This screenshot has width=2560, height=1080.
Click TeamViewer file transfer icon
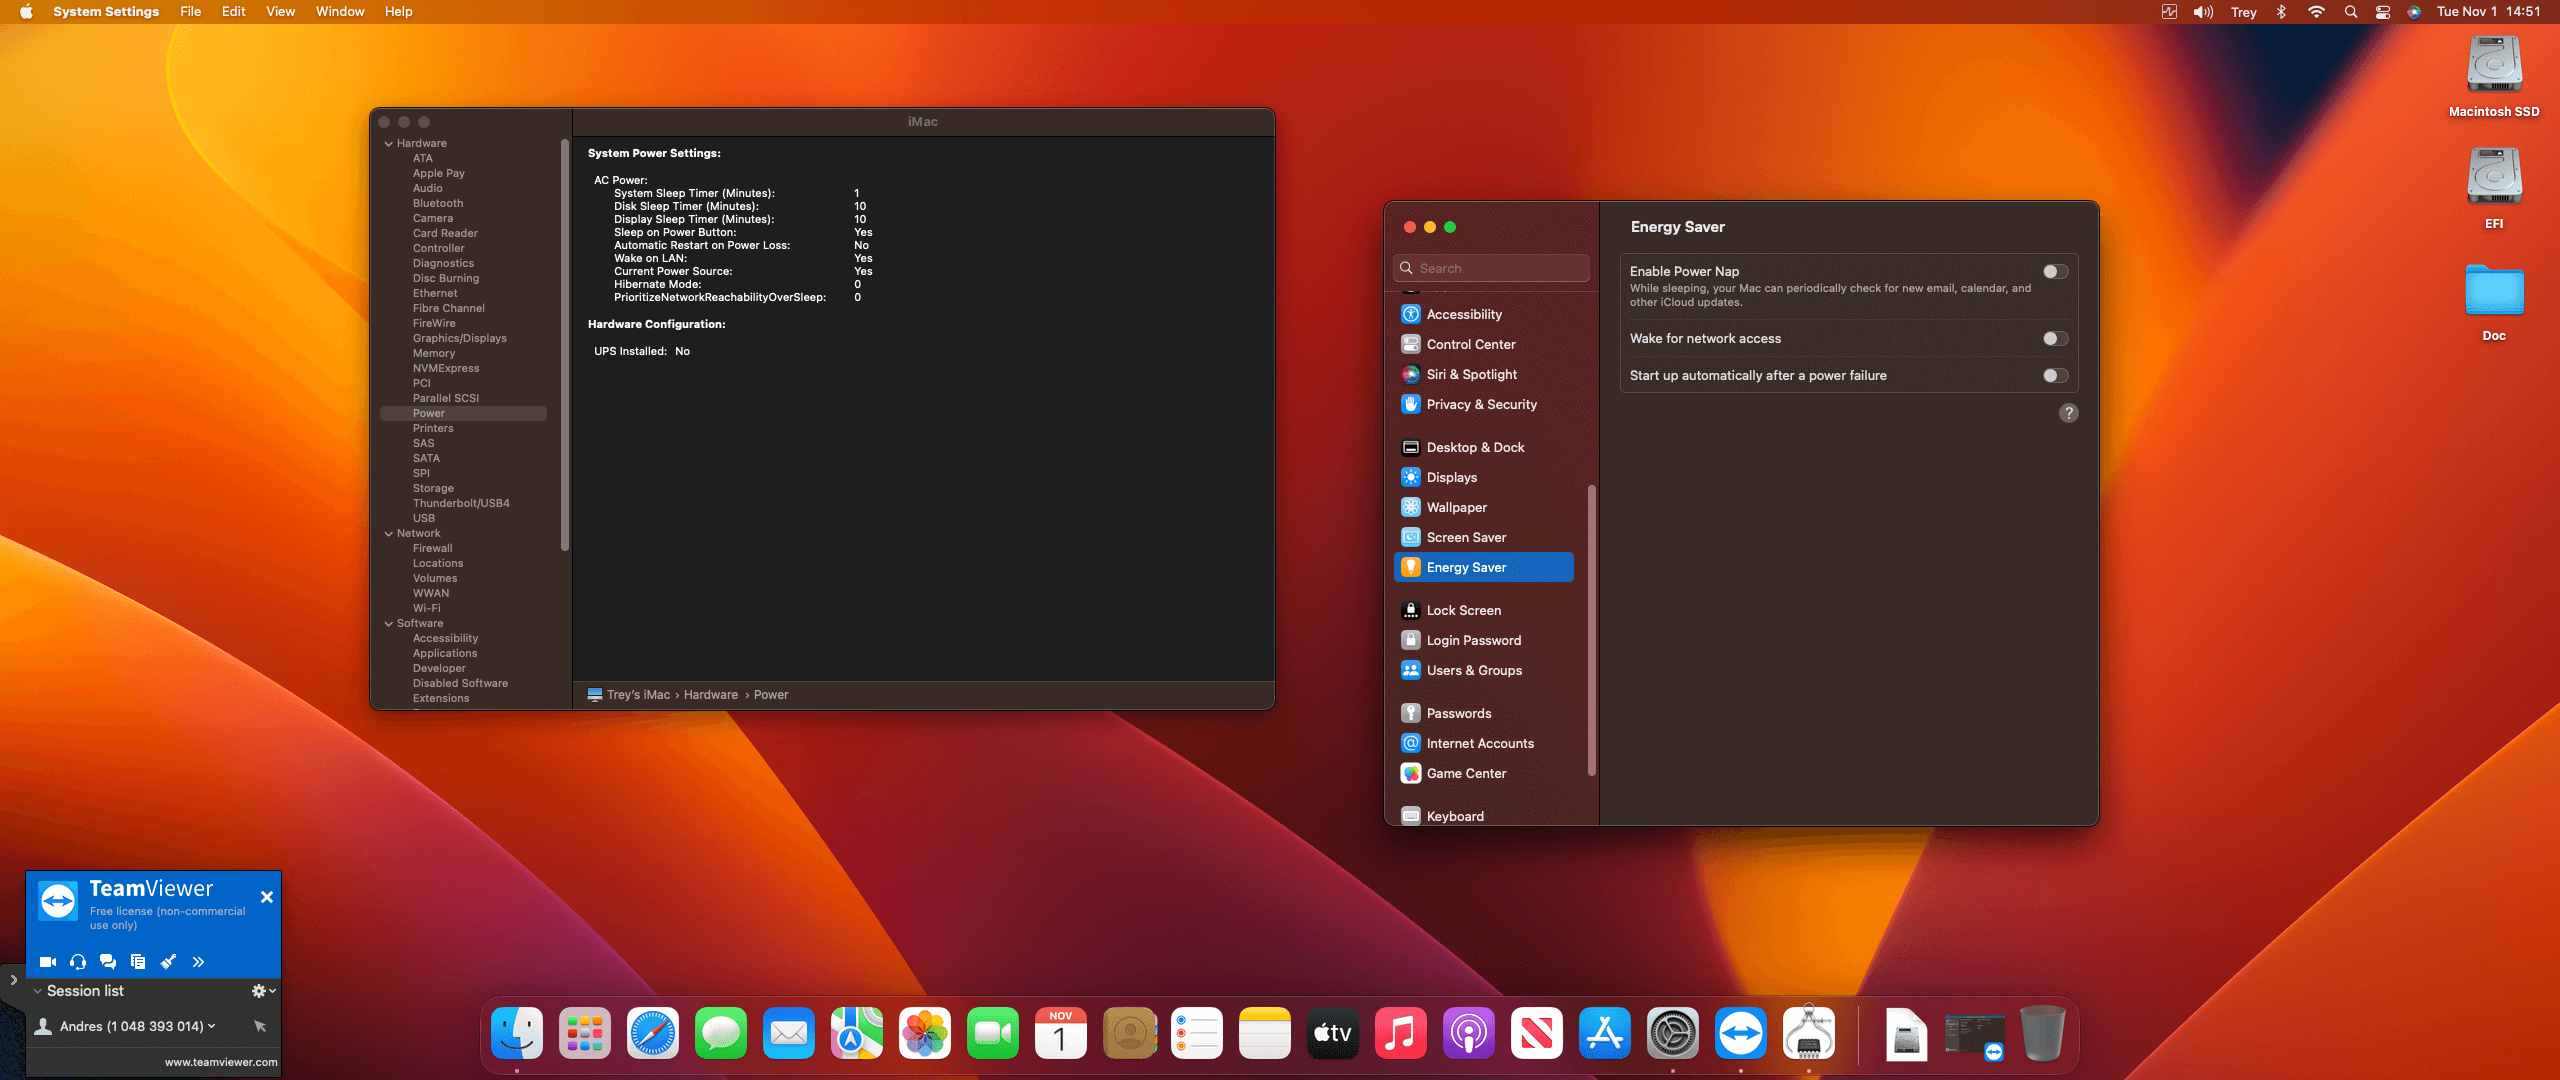pyautogui.click(x=138, y=962)
